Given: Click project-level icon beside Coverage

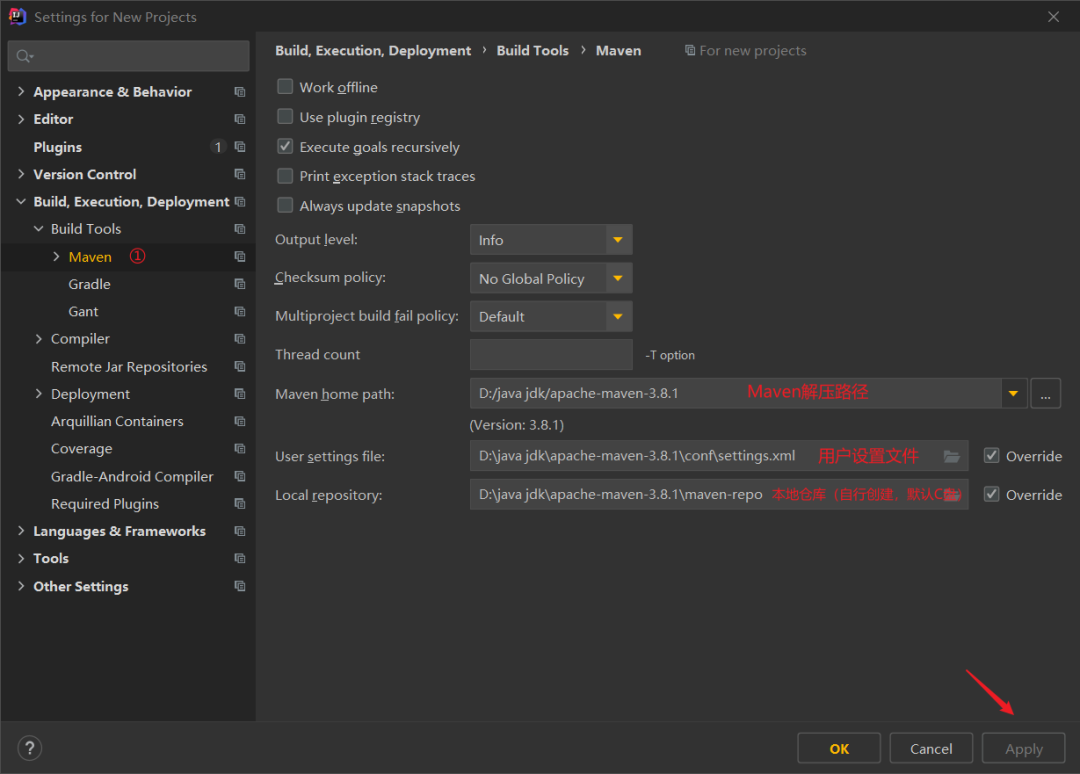Looking at the screenshot, I should pos(240,448).
